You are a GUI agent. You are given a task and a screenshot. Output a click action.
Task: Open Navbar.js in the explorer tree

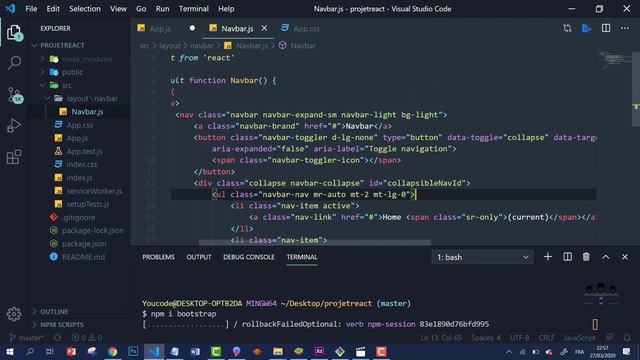87,111
